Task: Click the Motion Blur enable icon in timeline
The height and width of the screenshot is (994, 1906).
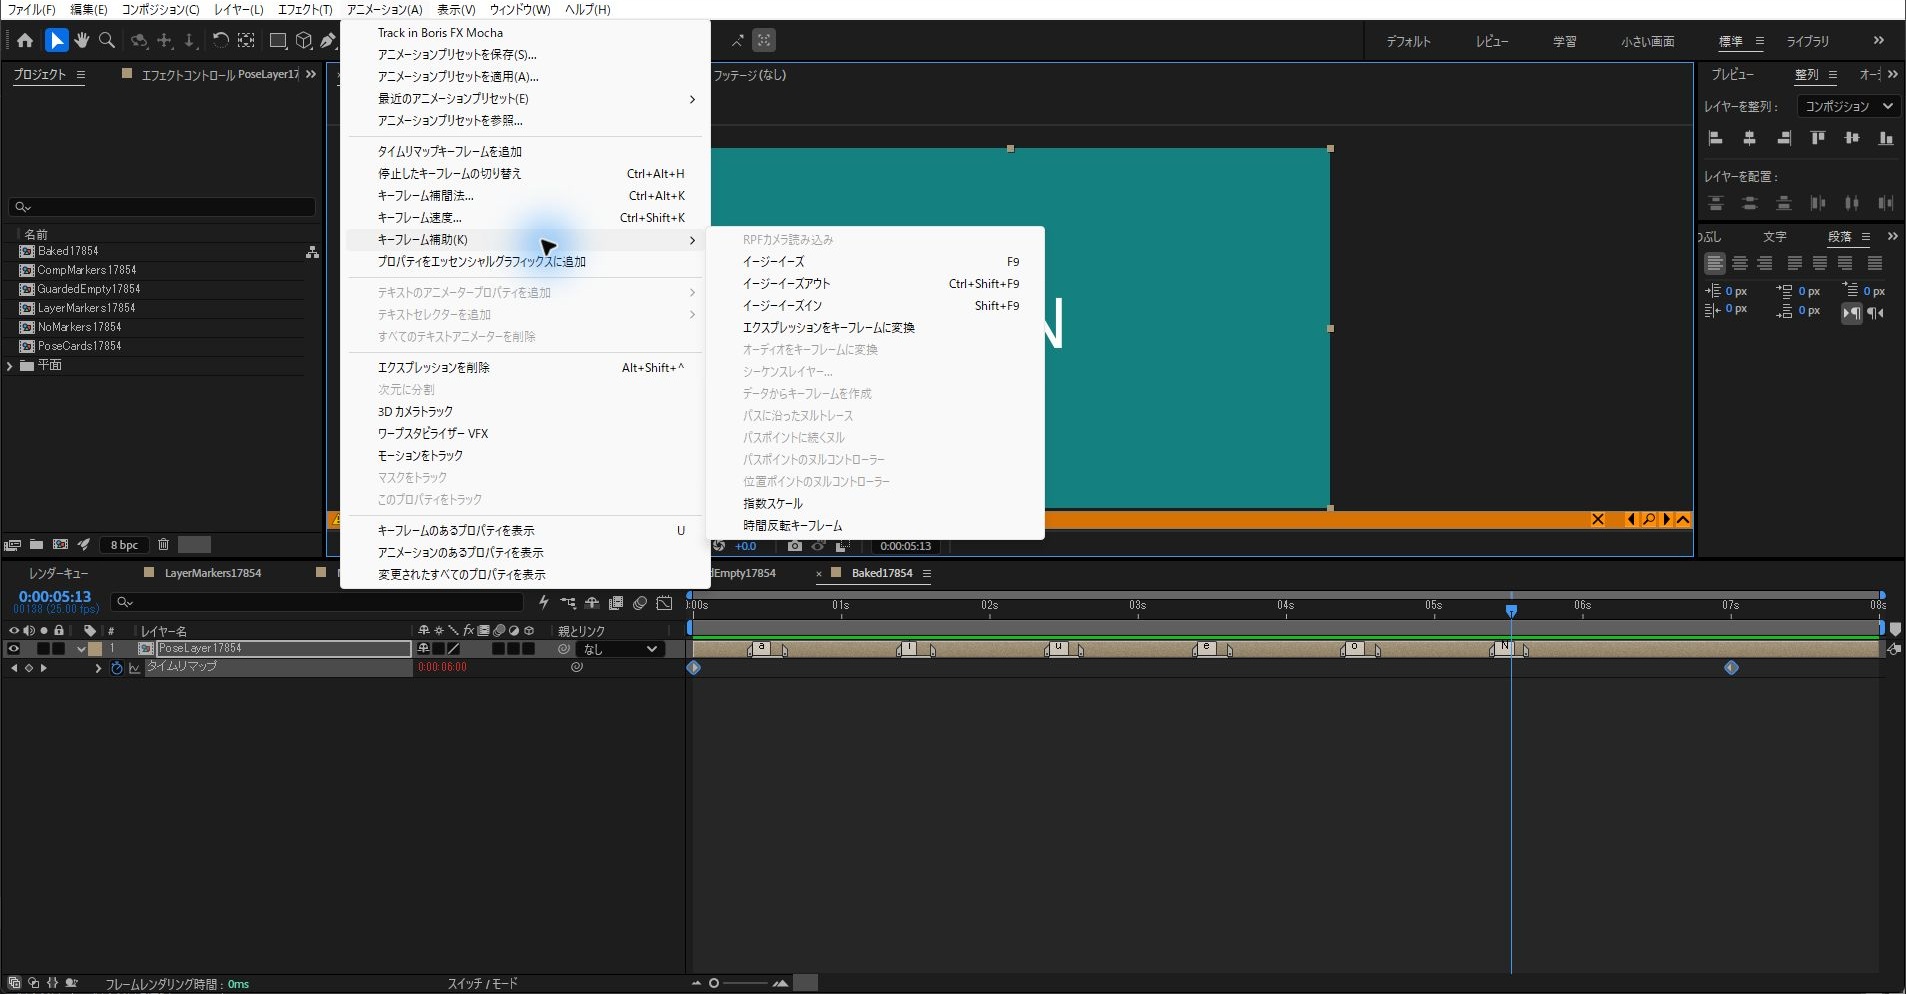Action: coord(640,603)
